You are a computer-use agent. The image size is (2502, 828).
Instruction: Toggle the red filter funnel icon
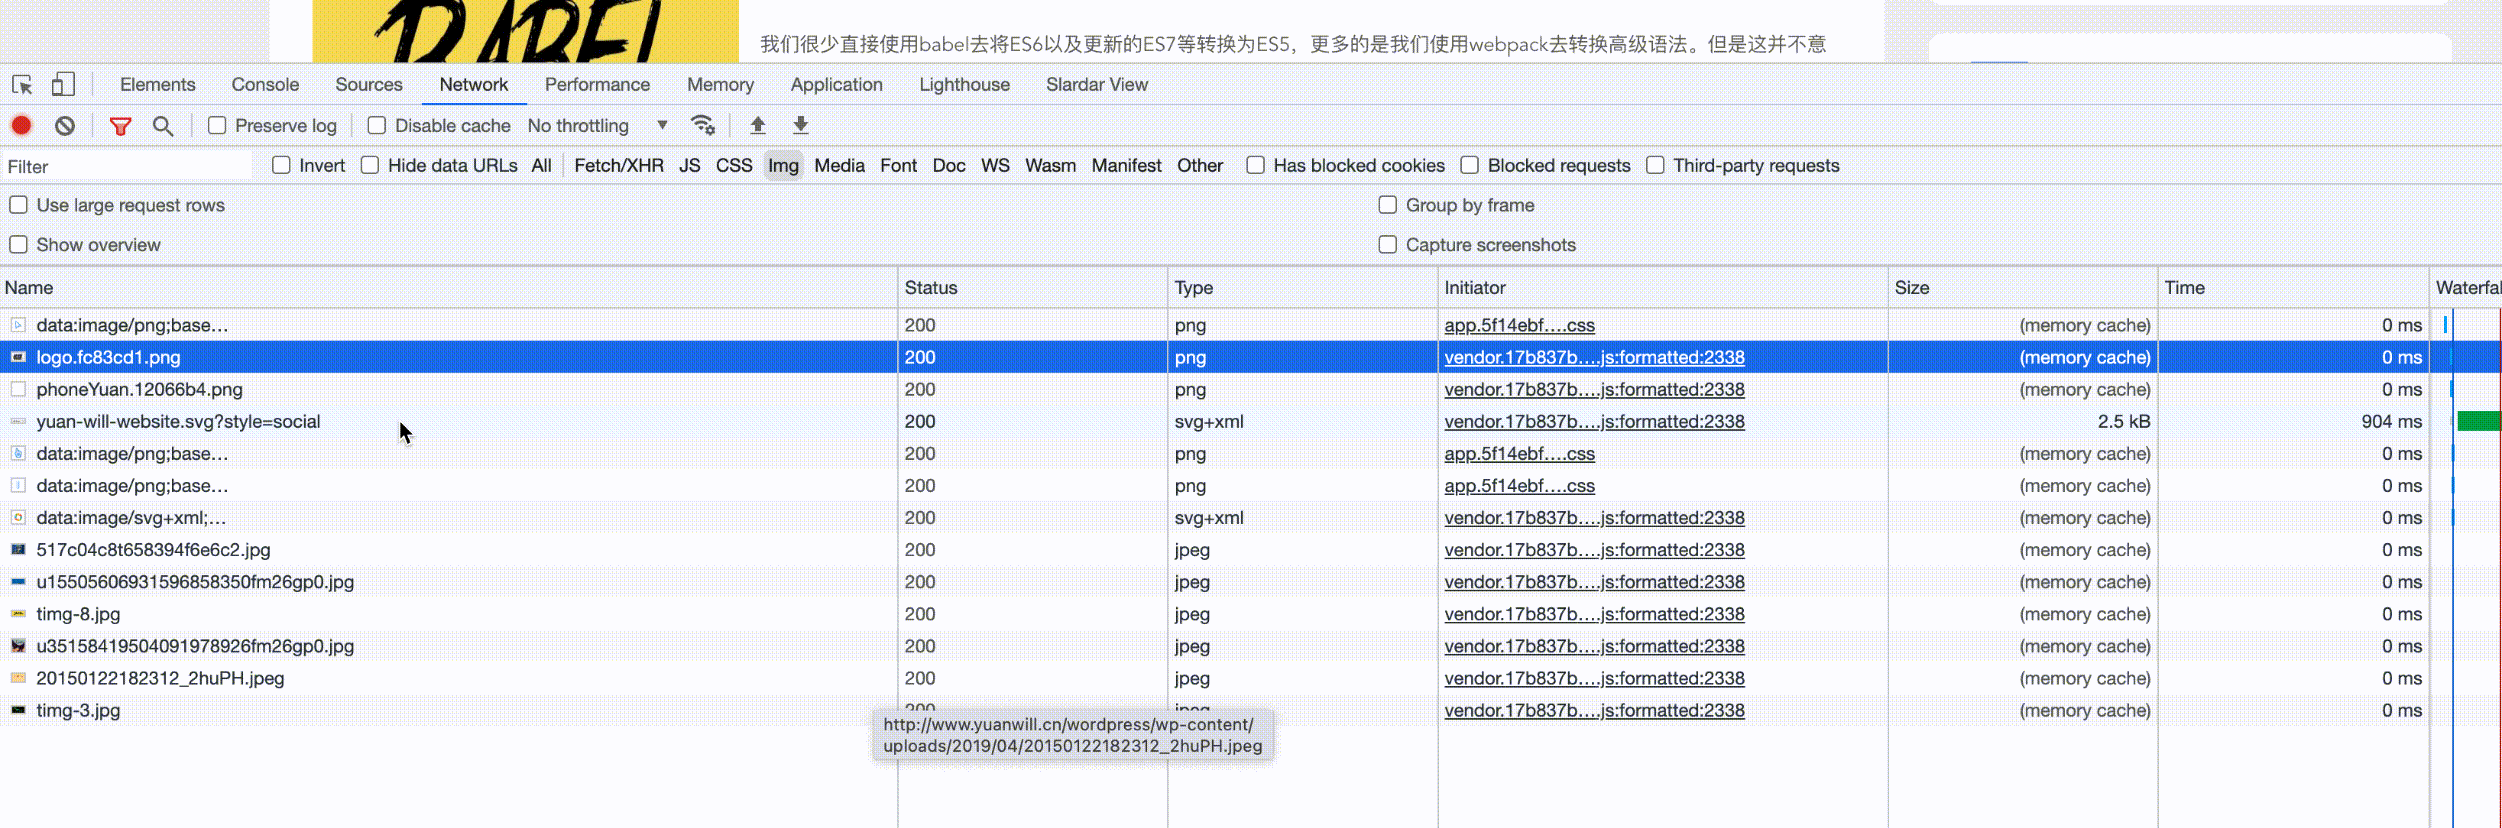point(120,126)
